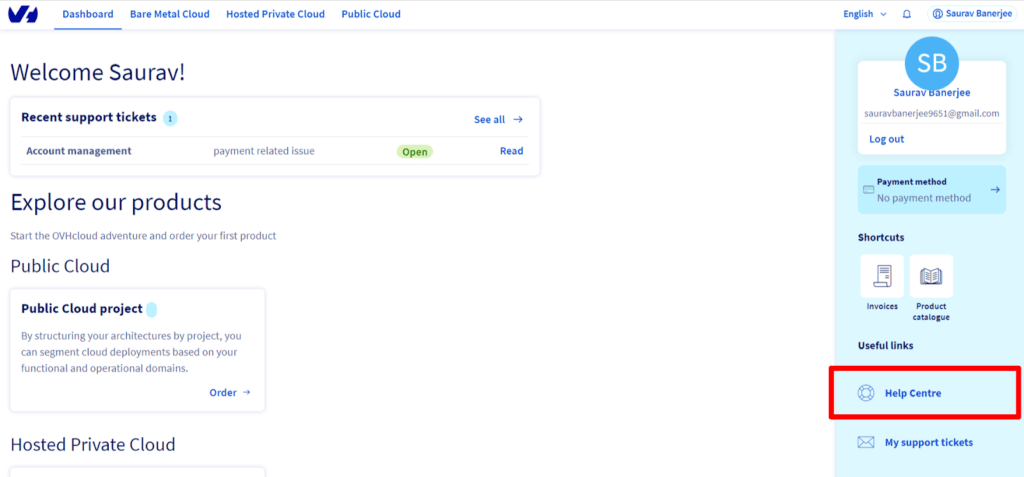Open the Bare Metal Cloud tab

[170, 14]
